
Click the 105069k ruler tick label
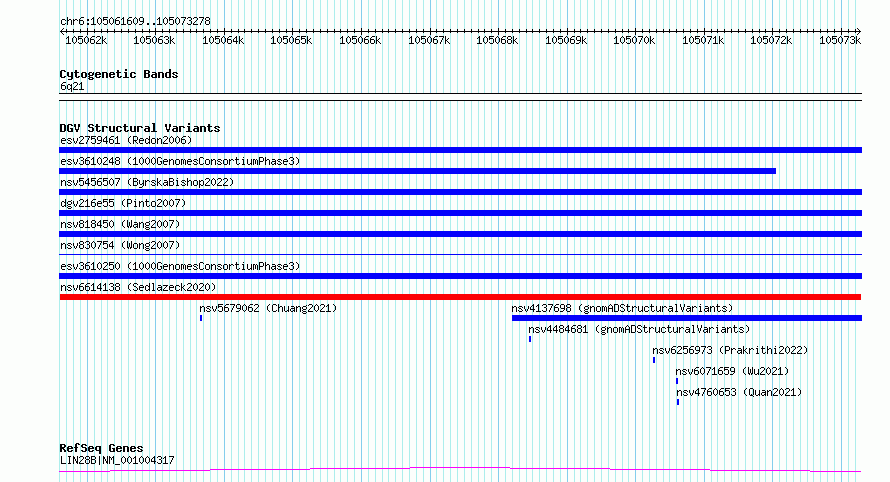566,40
